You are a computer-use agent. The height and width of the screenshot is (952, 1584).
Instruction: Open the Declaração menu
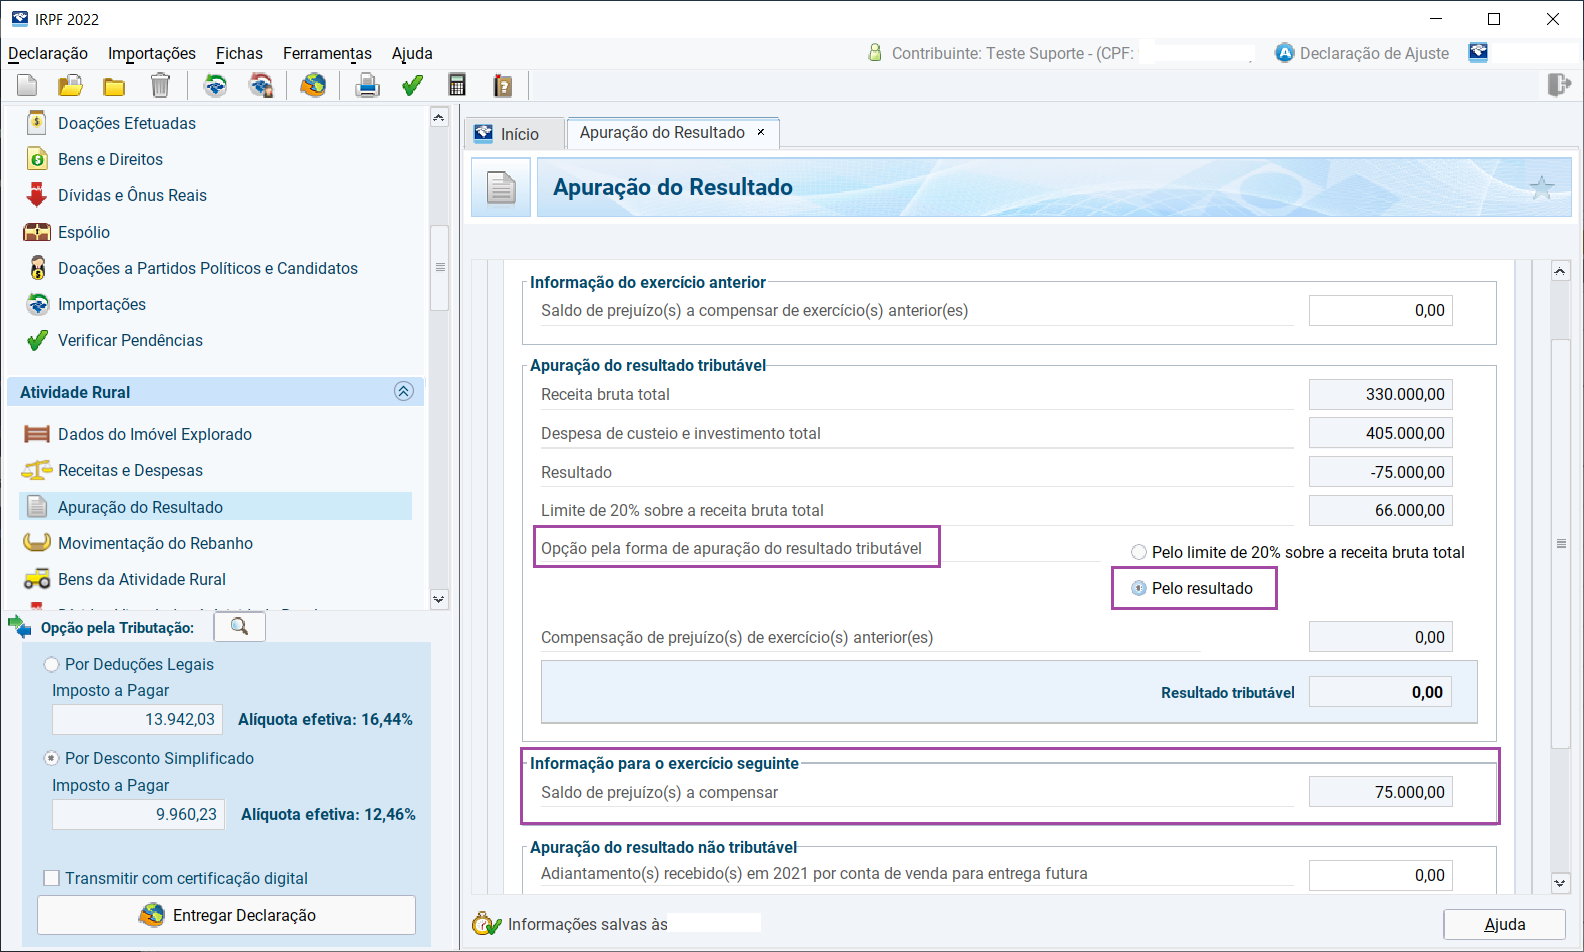pos(48,53)
